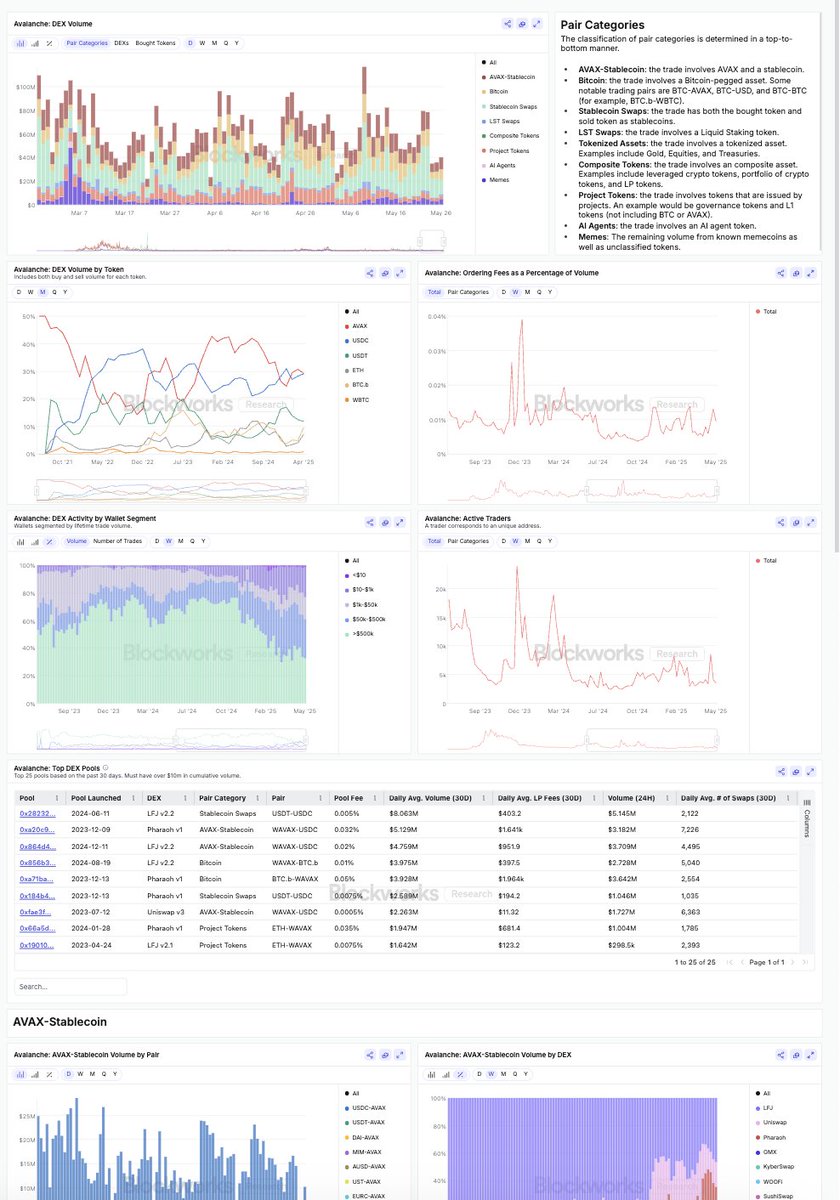Expand Top DEX Pools table fullscreen
The image size is (840, 1200).
(x=811, y=771)
